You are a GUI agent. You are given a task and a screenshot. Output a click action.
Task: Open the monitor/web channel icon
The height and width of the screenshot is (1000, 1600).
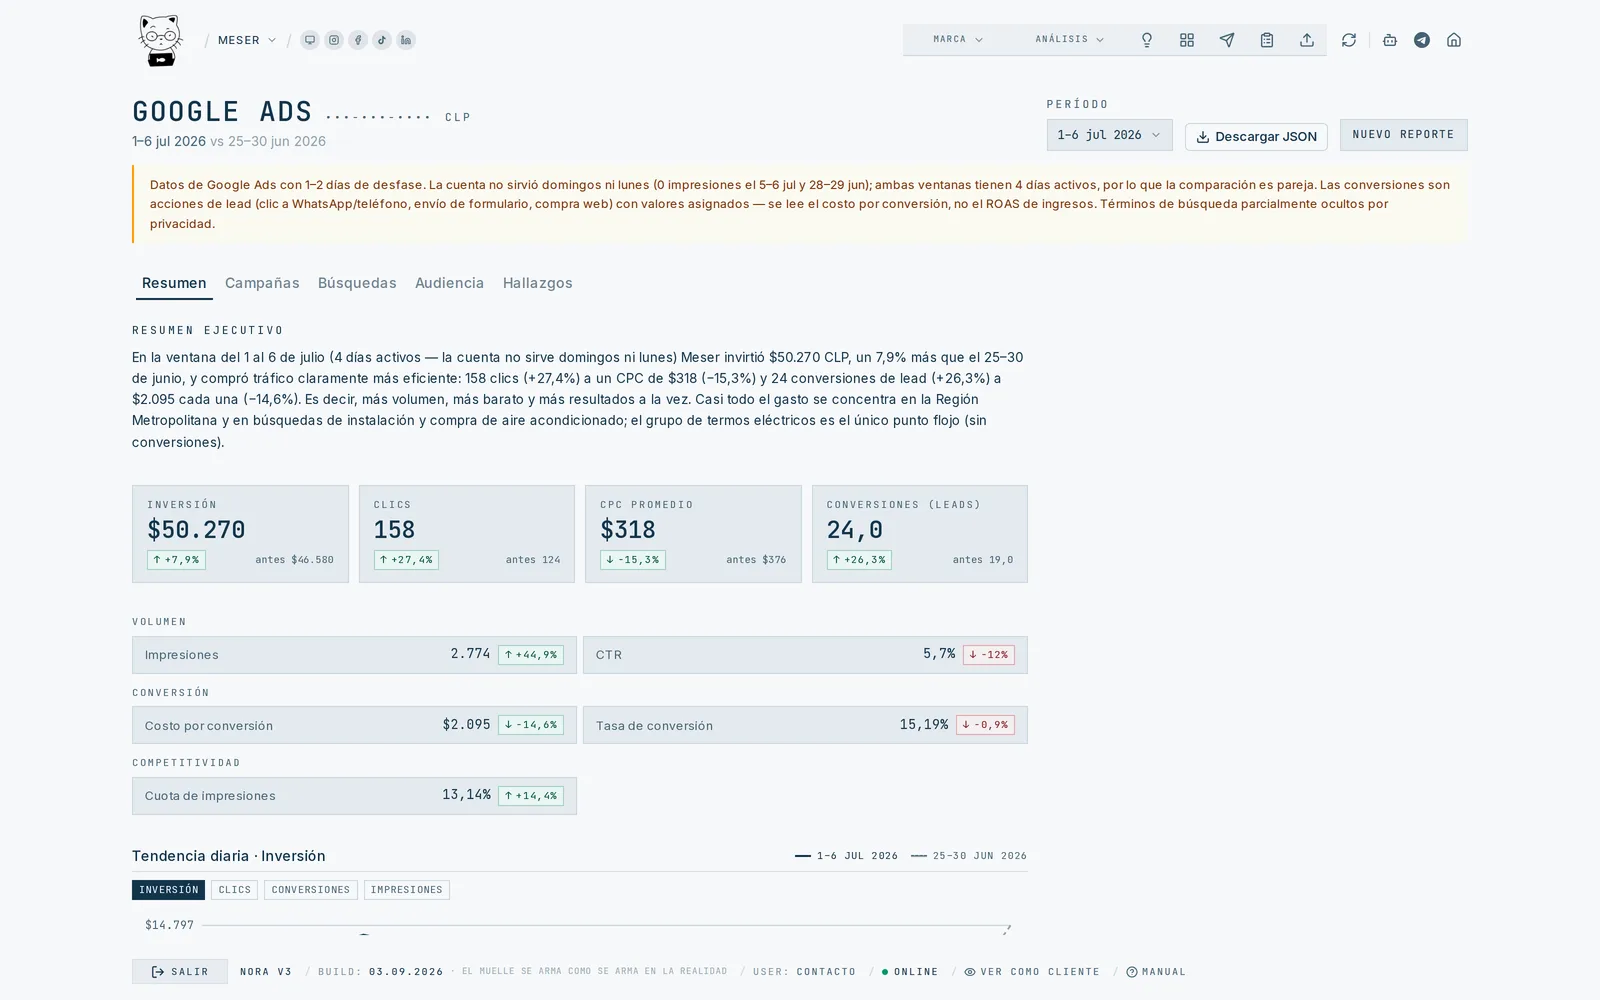pos(310,40)
